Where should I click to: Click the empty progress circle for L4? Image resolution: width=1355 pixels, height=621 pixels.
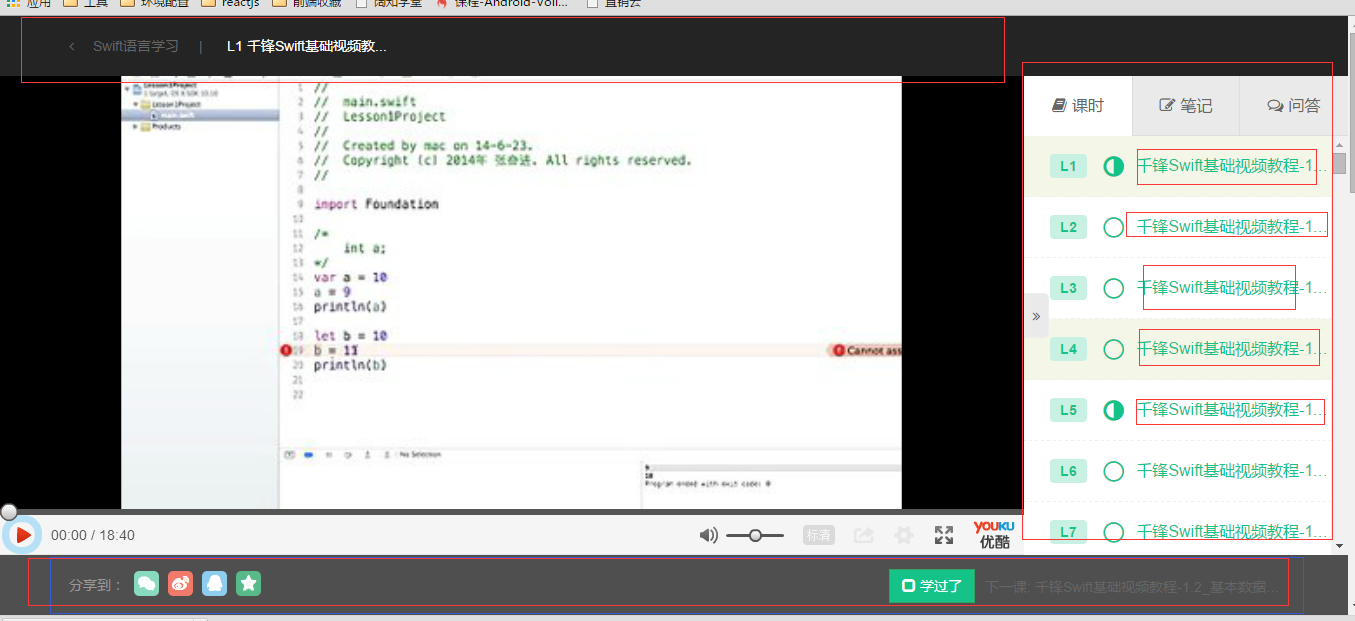point(1113,349)
